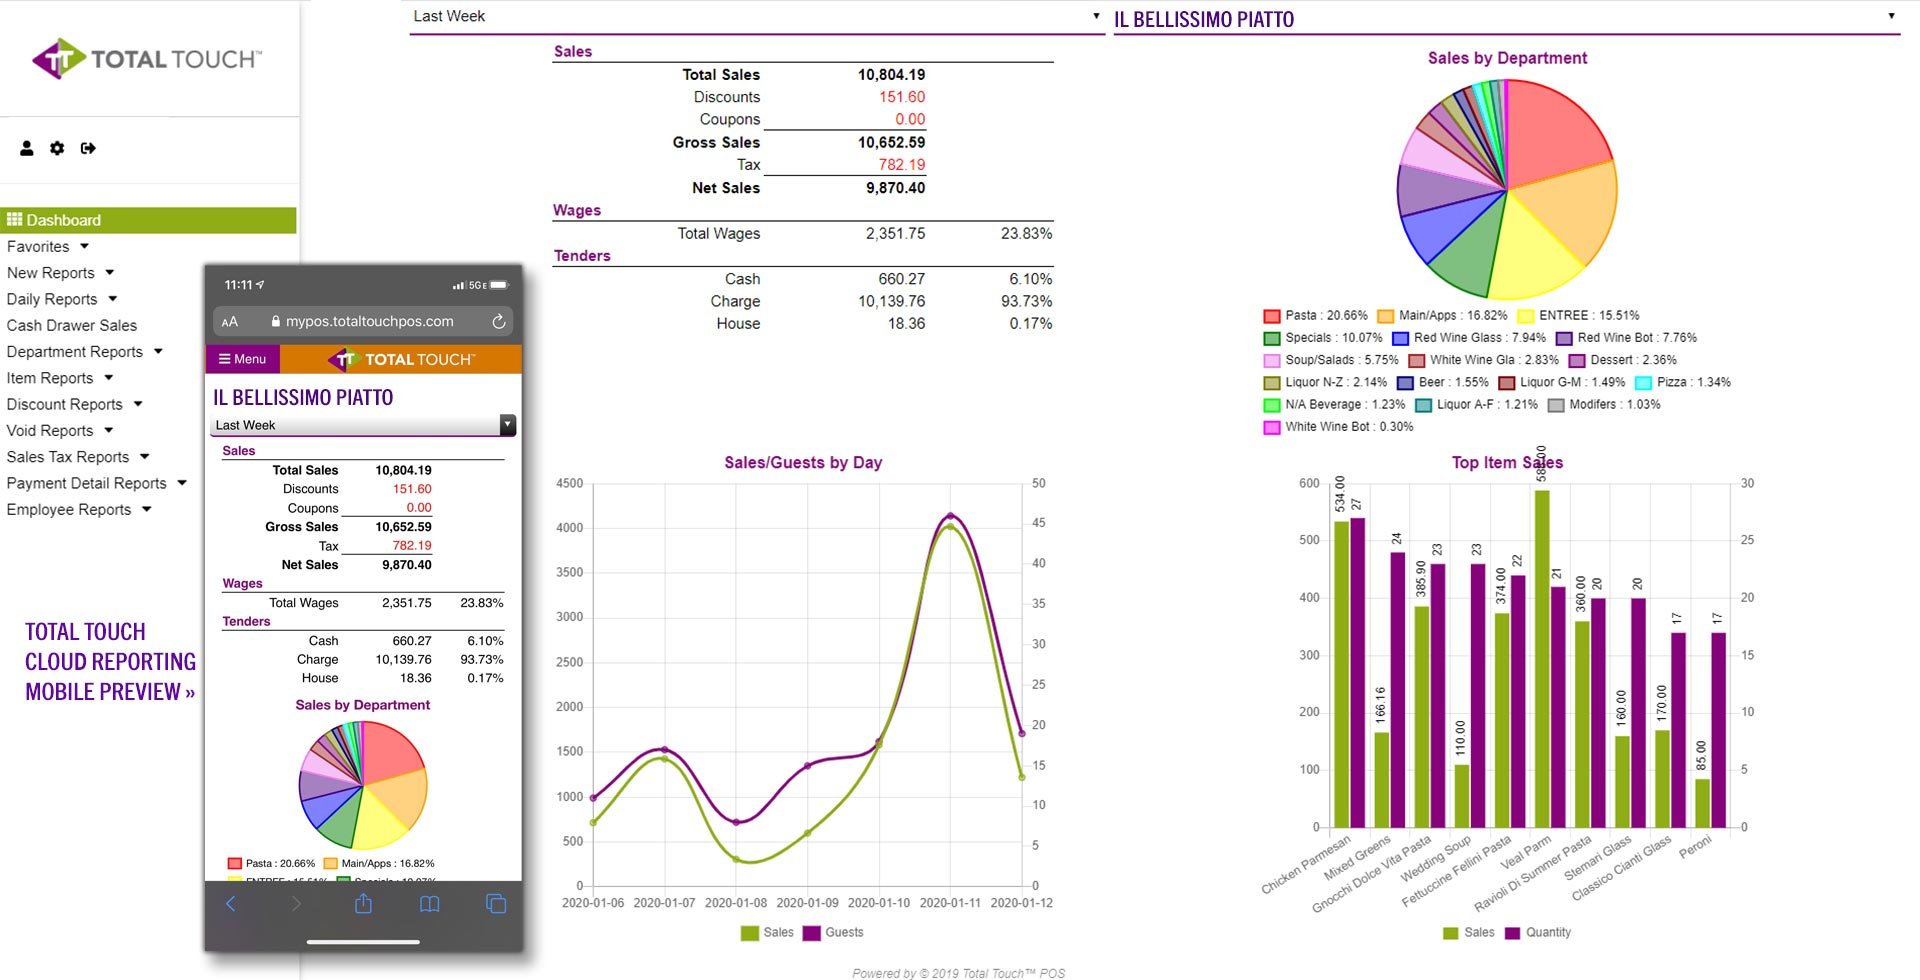
Task: Tap the share icon in the phone preview
Action: 363,903
